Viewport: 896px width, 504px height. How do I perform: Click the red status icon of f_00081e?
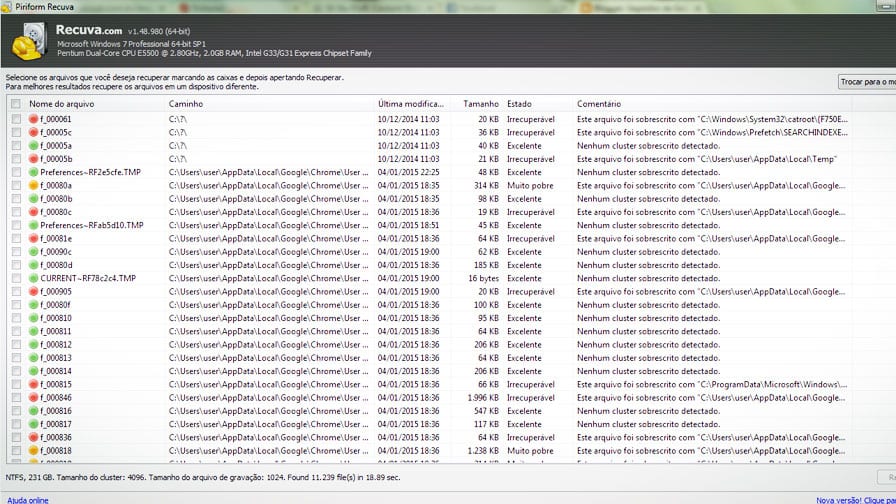pyautogui.click(x=34, y=238)
